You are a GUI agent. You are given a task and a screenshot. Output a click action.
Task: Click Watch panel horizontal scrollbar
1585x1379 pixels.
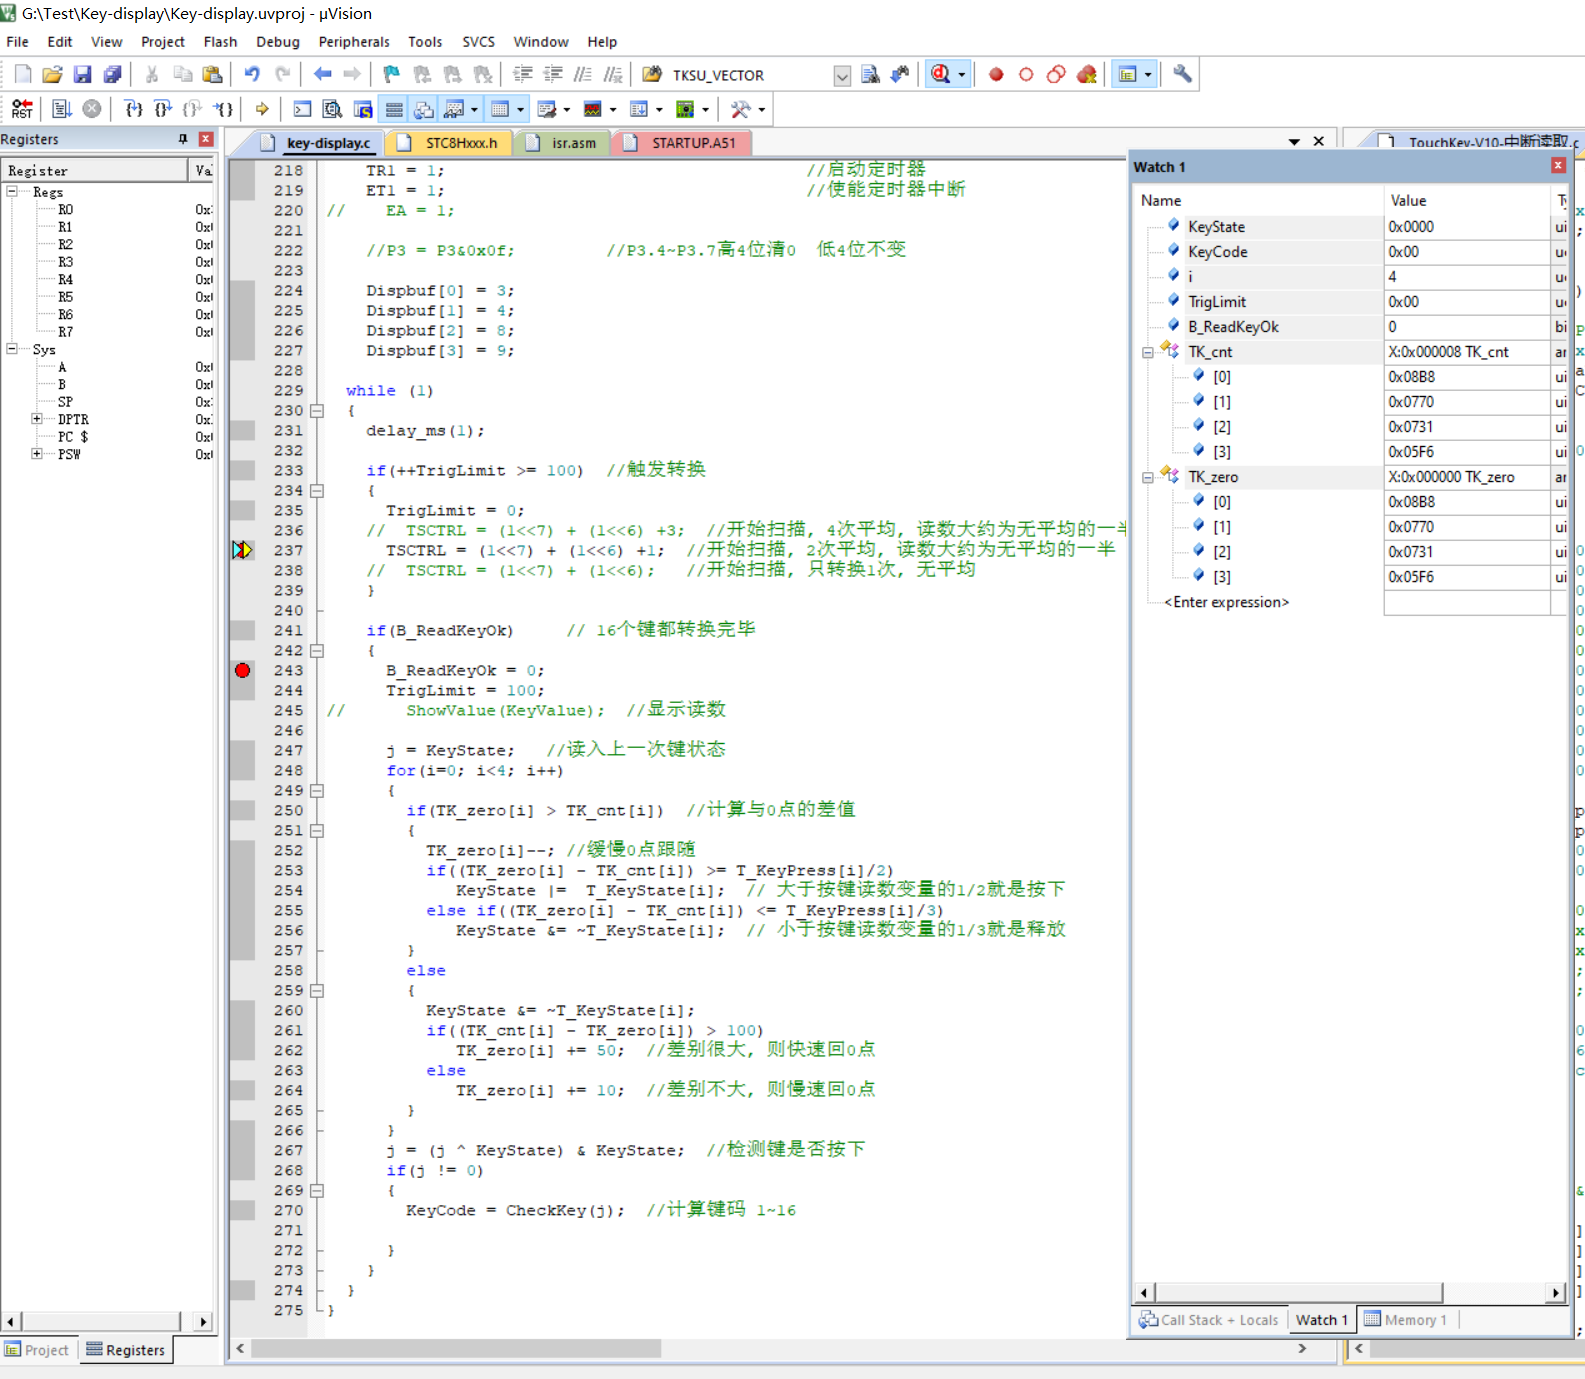click(x=1298, y=1292)
